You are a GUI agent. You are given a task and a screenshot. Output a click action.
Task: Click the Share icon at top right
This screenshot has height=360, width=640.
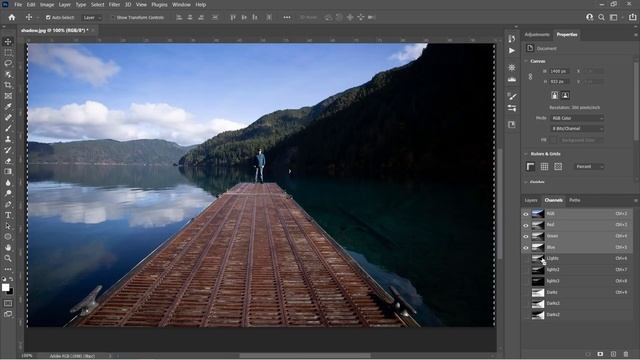632,18
